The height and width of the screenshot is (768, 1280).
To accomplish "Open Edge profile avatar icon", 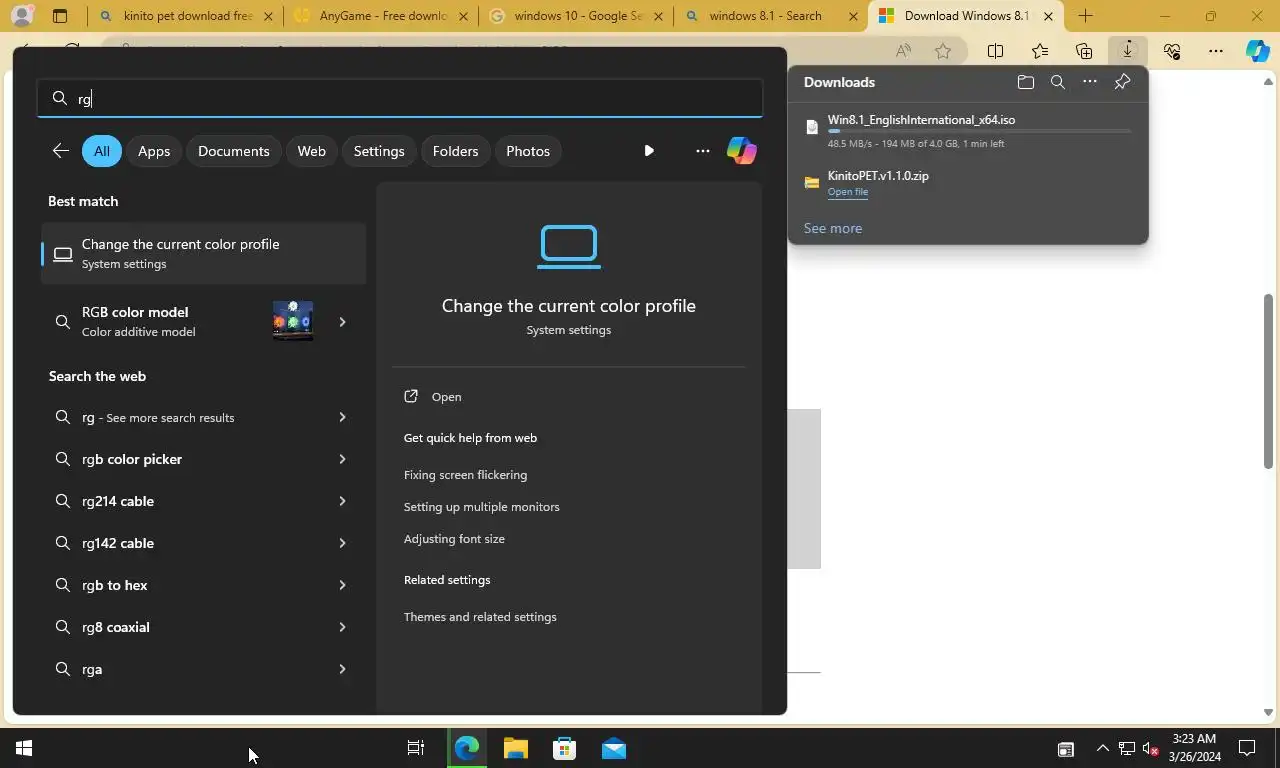I will click(x=21, y=16).
